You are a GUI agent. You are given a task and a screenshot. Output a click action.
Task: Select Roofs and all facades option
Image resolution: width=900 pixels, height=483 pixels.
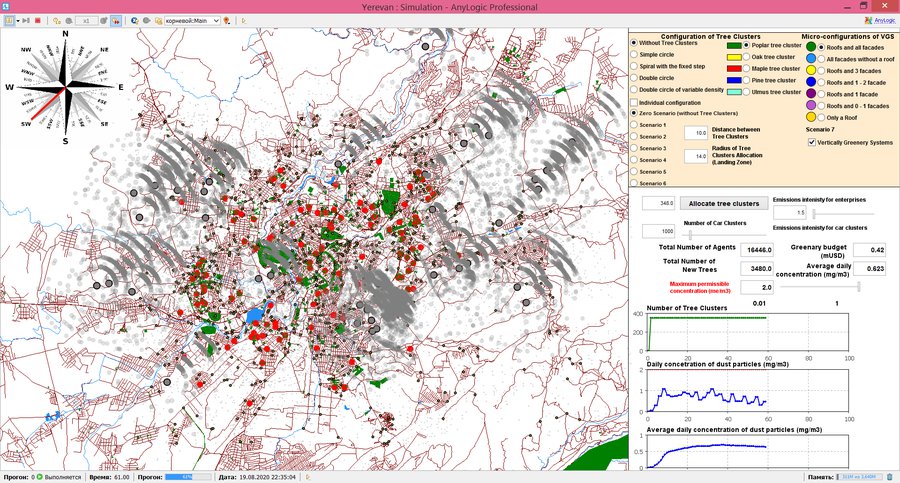tap(821, 48)
